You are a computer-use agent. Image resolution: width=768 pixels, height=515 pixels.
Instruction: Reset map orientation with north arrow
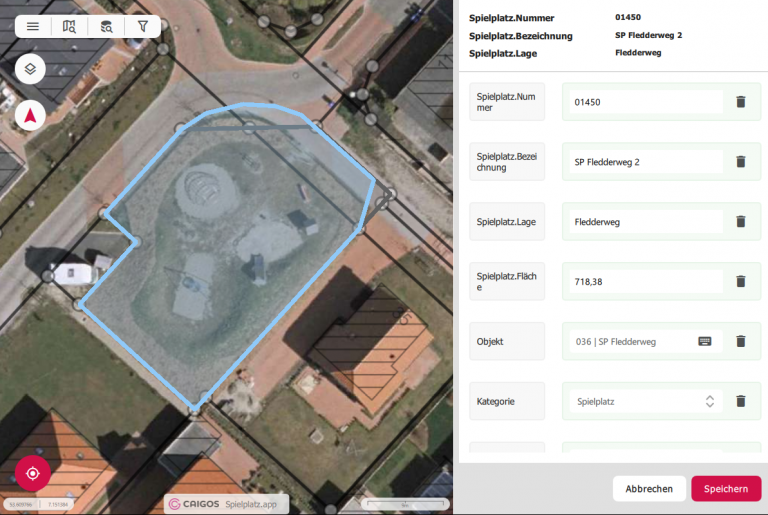(30, 116)
